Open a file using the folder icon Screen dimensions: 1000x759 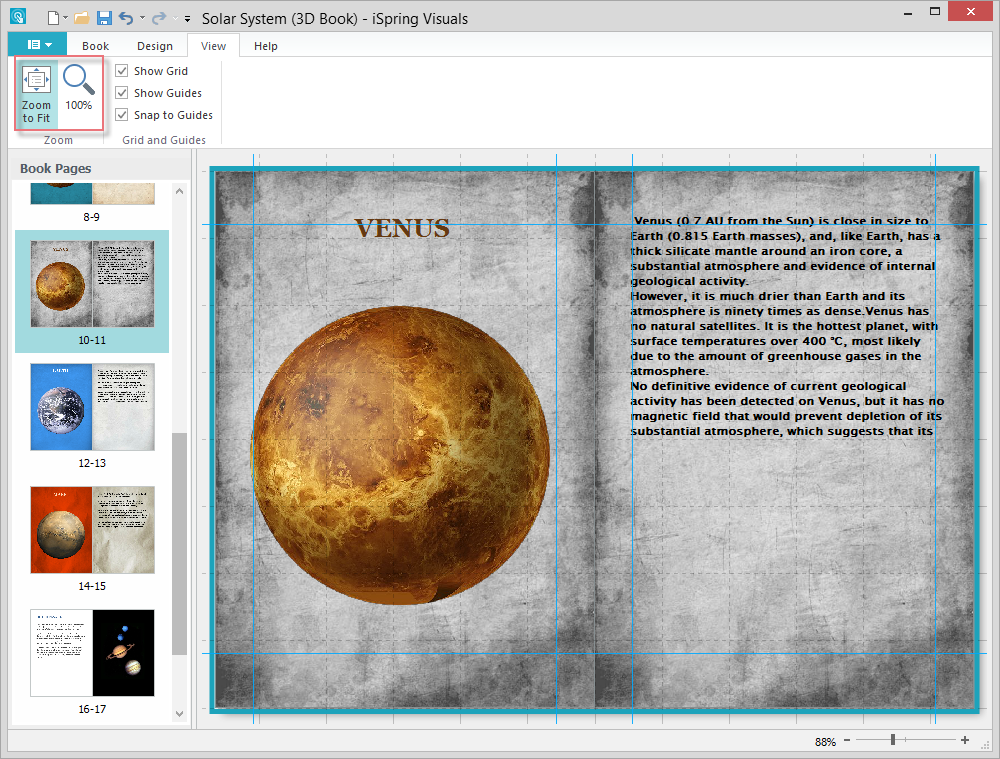pyautogui.click(x=81, y=17)
